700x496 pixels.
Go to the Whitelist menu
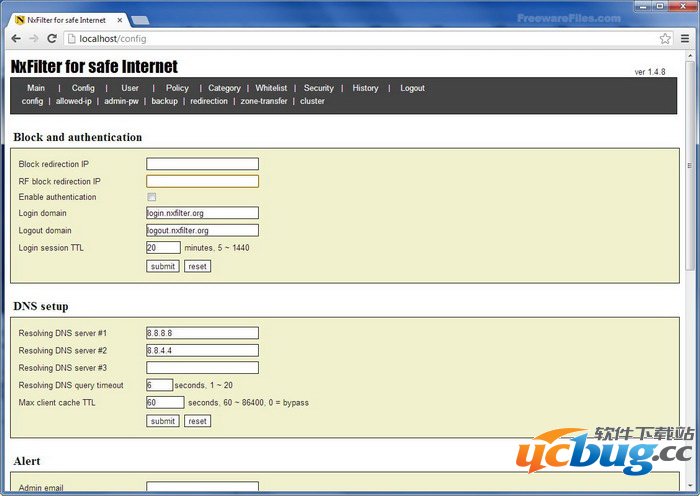271,88
